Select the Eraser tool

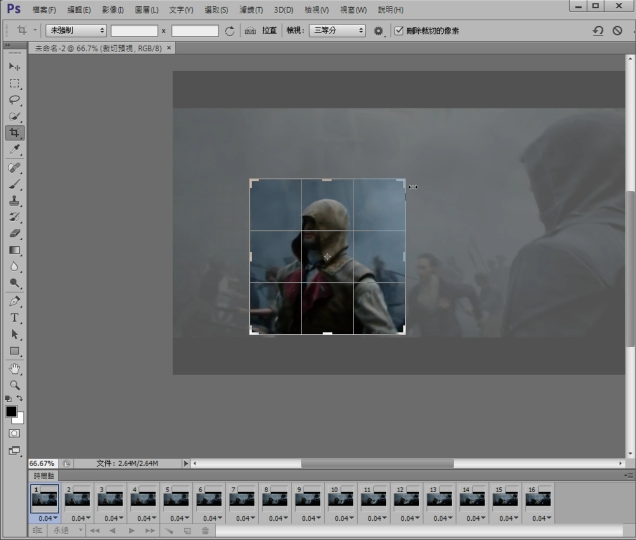pyautogui.click(x=14, y=234)
